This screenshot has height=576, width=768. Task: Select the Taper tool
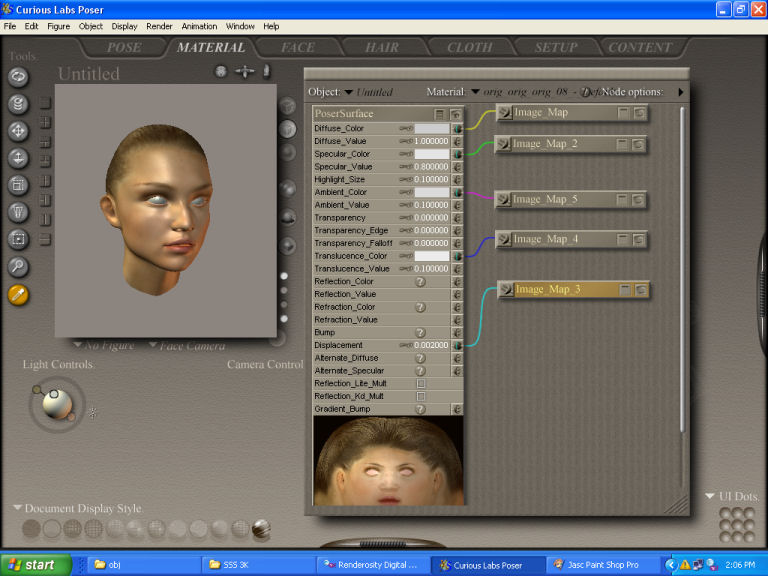click(18, 212)
